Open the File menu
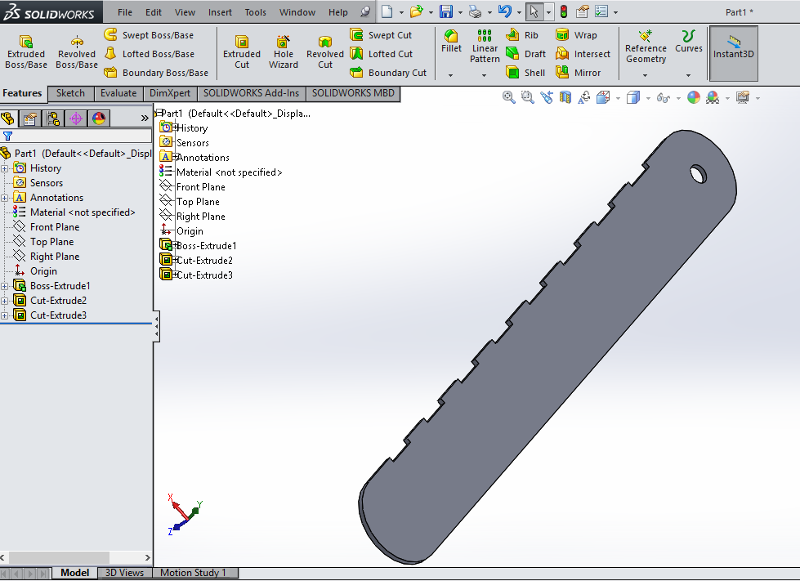The width and height of the screenshot is (800, 581). pyautogui.click(x=124, y=12)
